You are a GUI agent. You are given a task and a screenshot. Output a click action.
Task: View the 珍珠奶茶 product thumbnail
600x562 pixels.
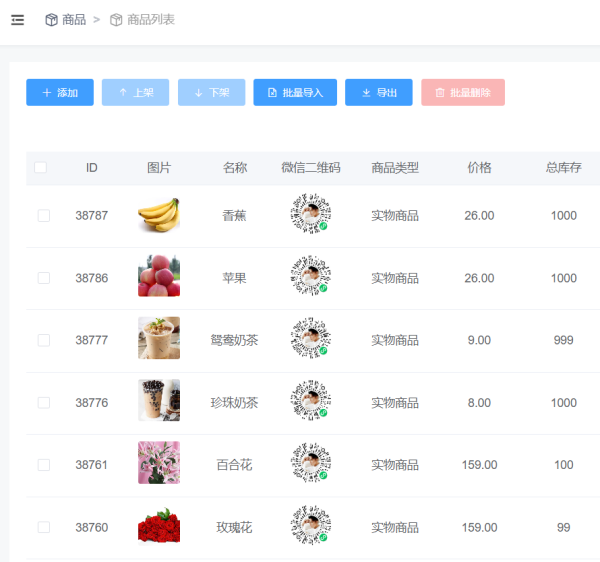158,401
